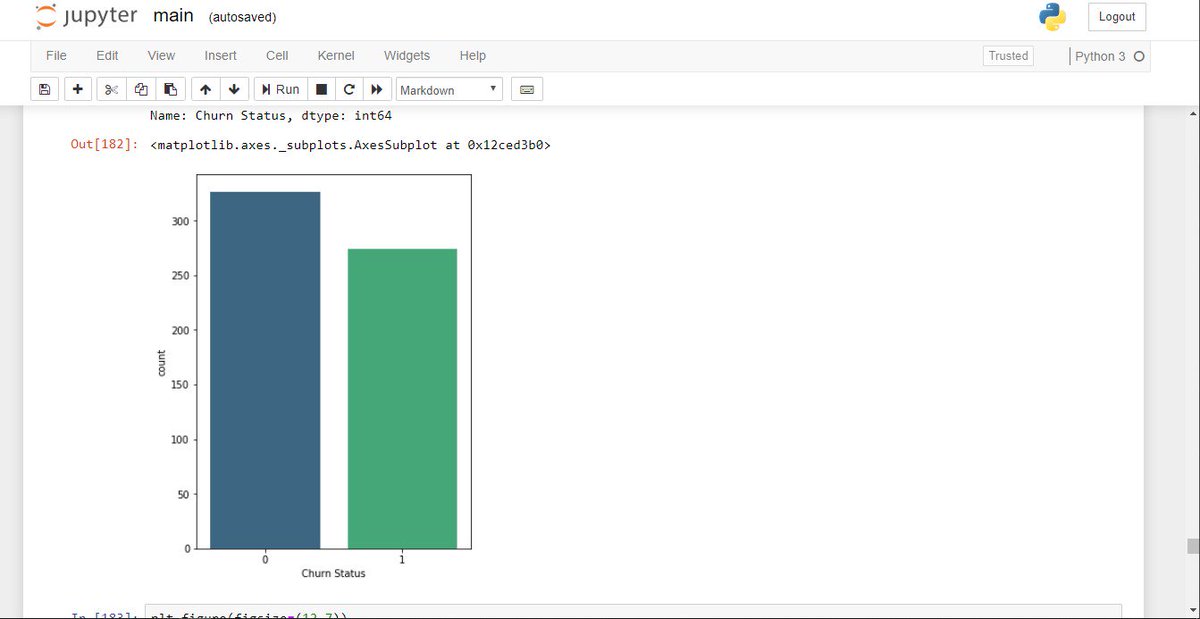
Task: Copy selected cells icon
Action: coord(141,89)
